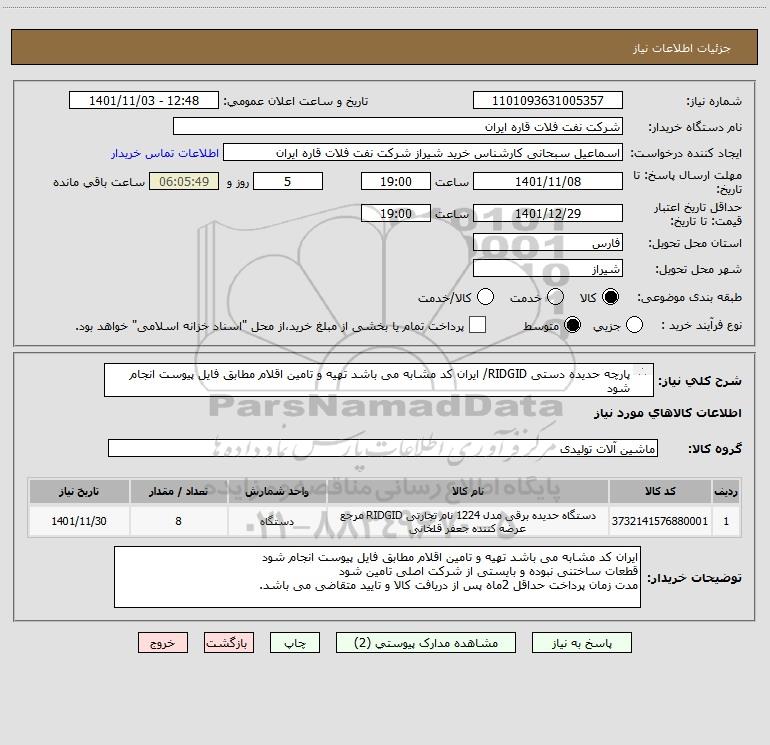Click item code 373214157688​0001 cell

pyautogui.click(x=660, y=521)
